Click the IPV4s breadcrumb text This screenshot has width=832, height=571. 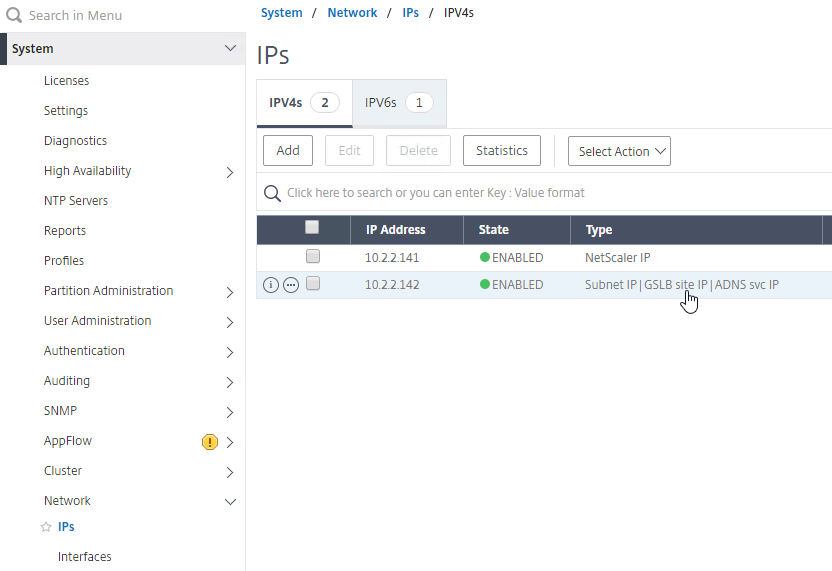coord(458,13)
